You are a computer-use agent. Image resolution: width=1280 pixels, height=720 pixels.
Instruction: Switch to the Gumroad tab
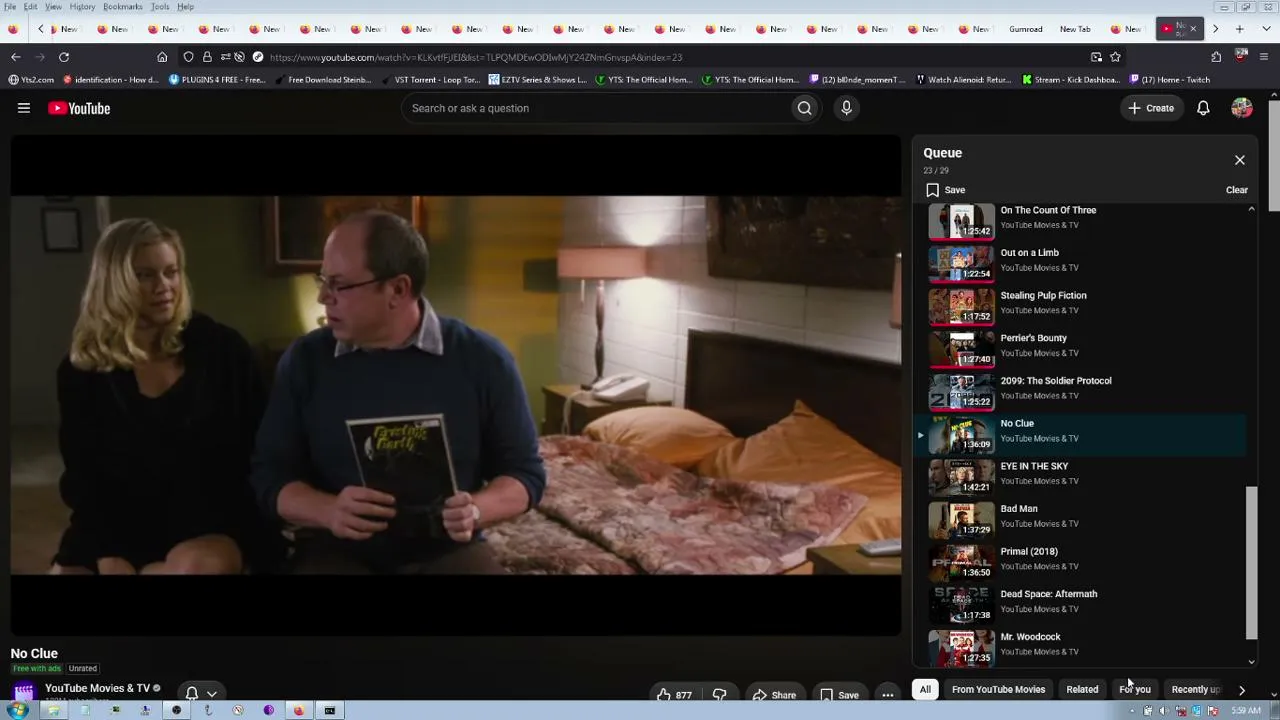pyautogui.click(x=1025, y=29)
